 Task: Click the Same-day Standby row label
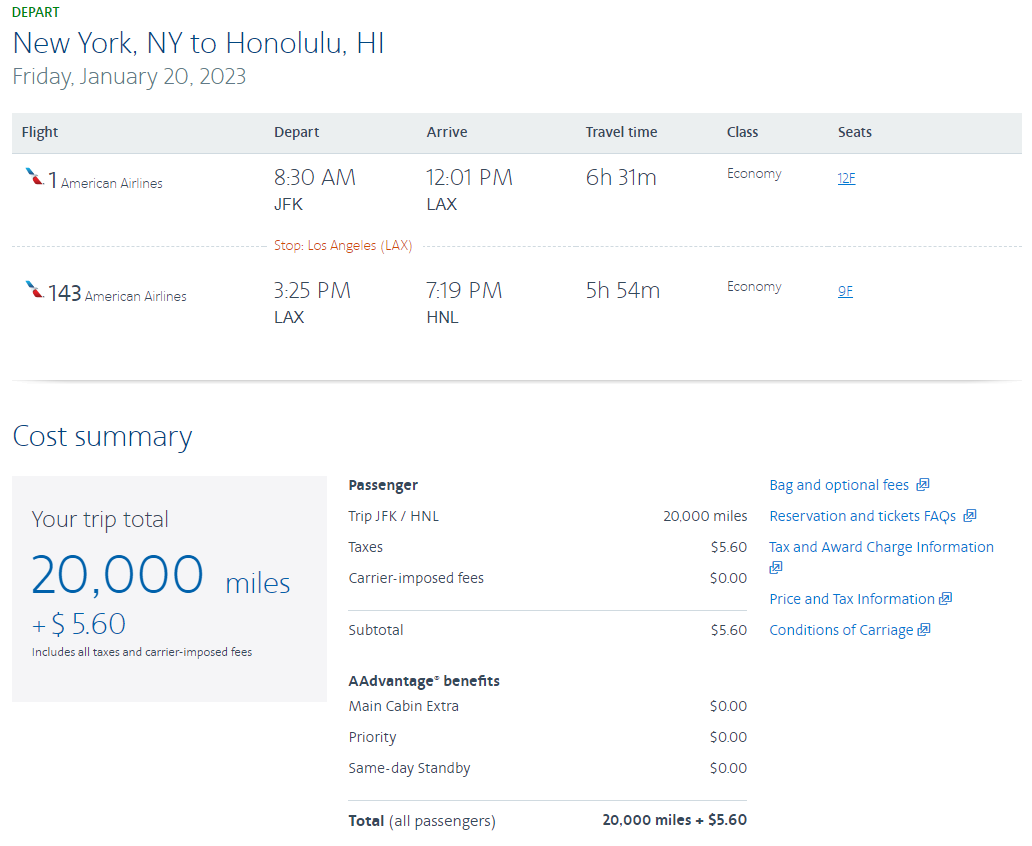(409, 768)
